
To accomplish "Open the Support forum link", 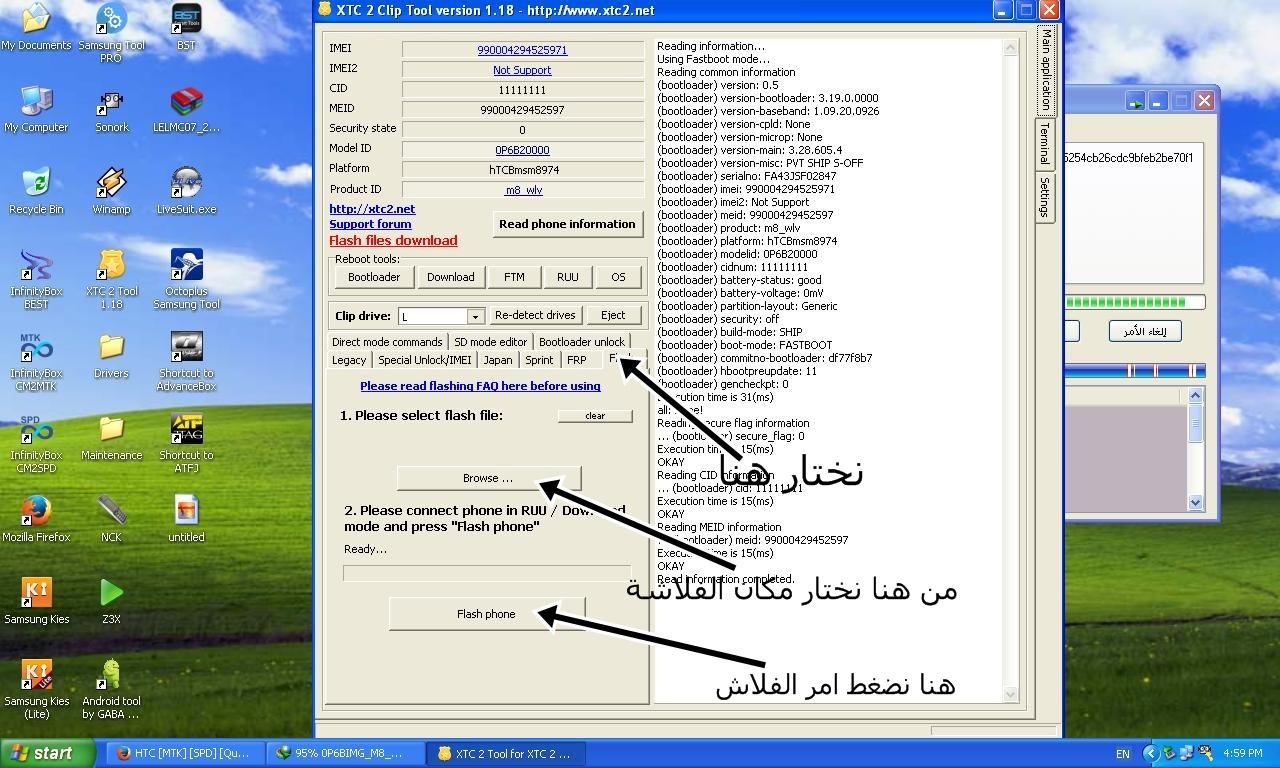I will [x=370, y=224].
